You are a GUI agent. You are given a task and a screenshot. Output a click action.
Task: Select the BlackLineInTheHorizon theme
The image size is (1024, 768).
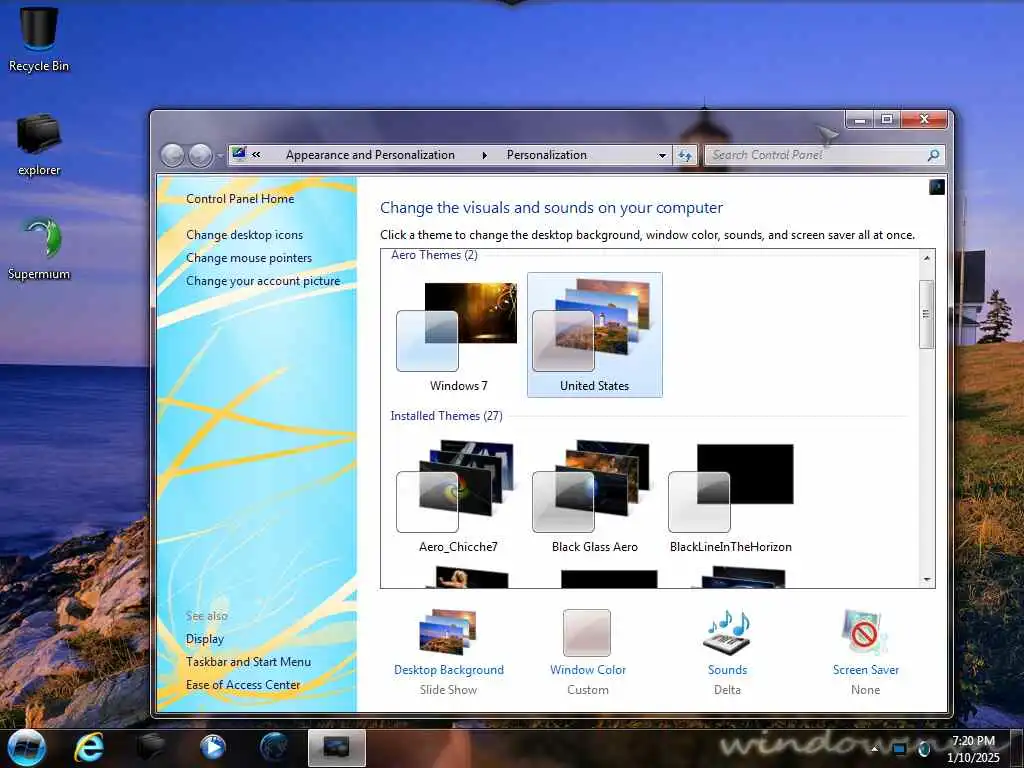(731, 496)
